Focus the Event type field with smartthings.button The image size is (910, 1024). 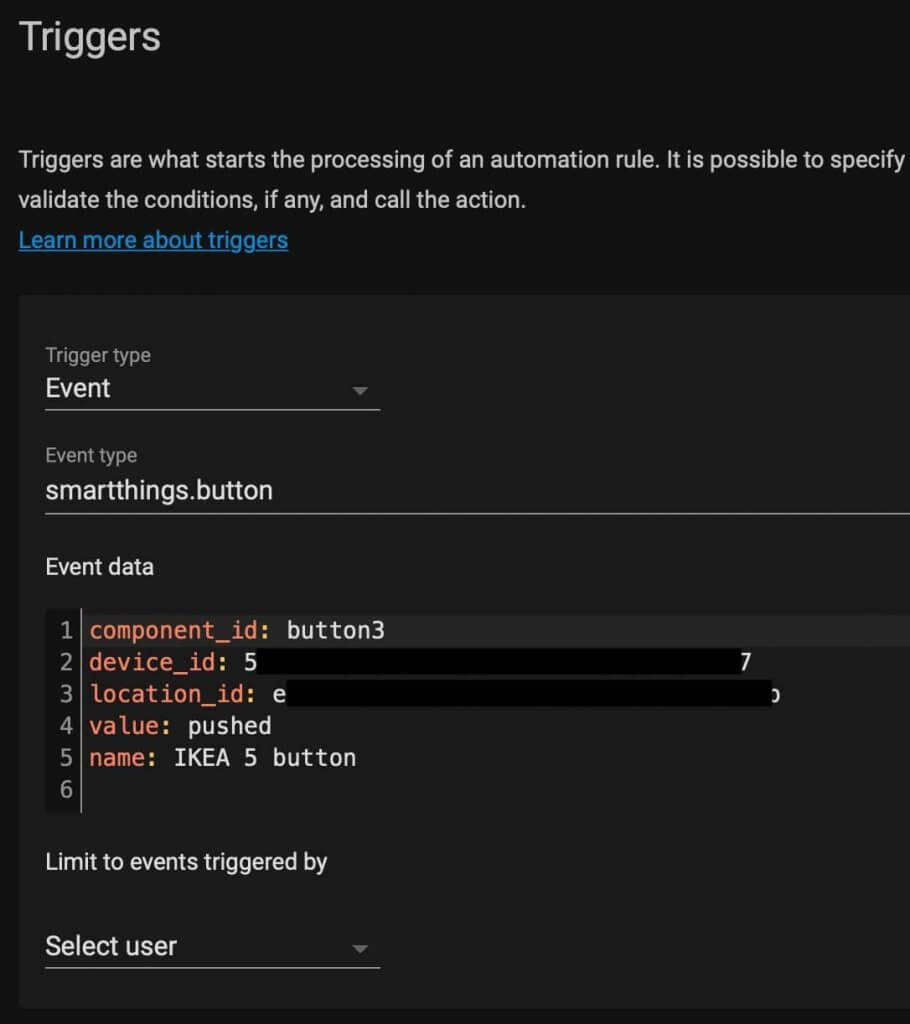[x=478, y=490]
